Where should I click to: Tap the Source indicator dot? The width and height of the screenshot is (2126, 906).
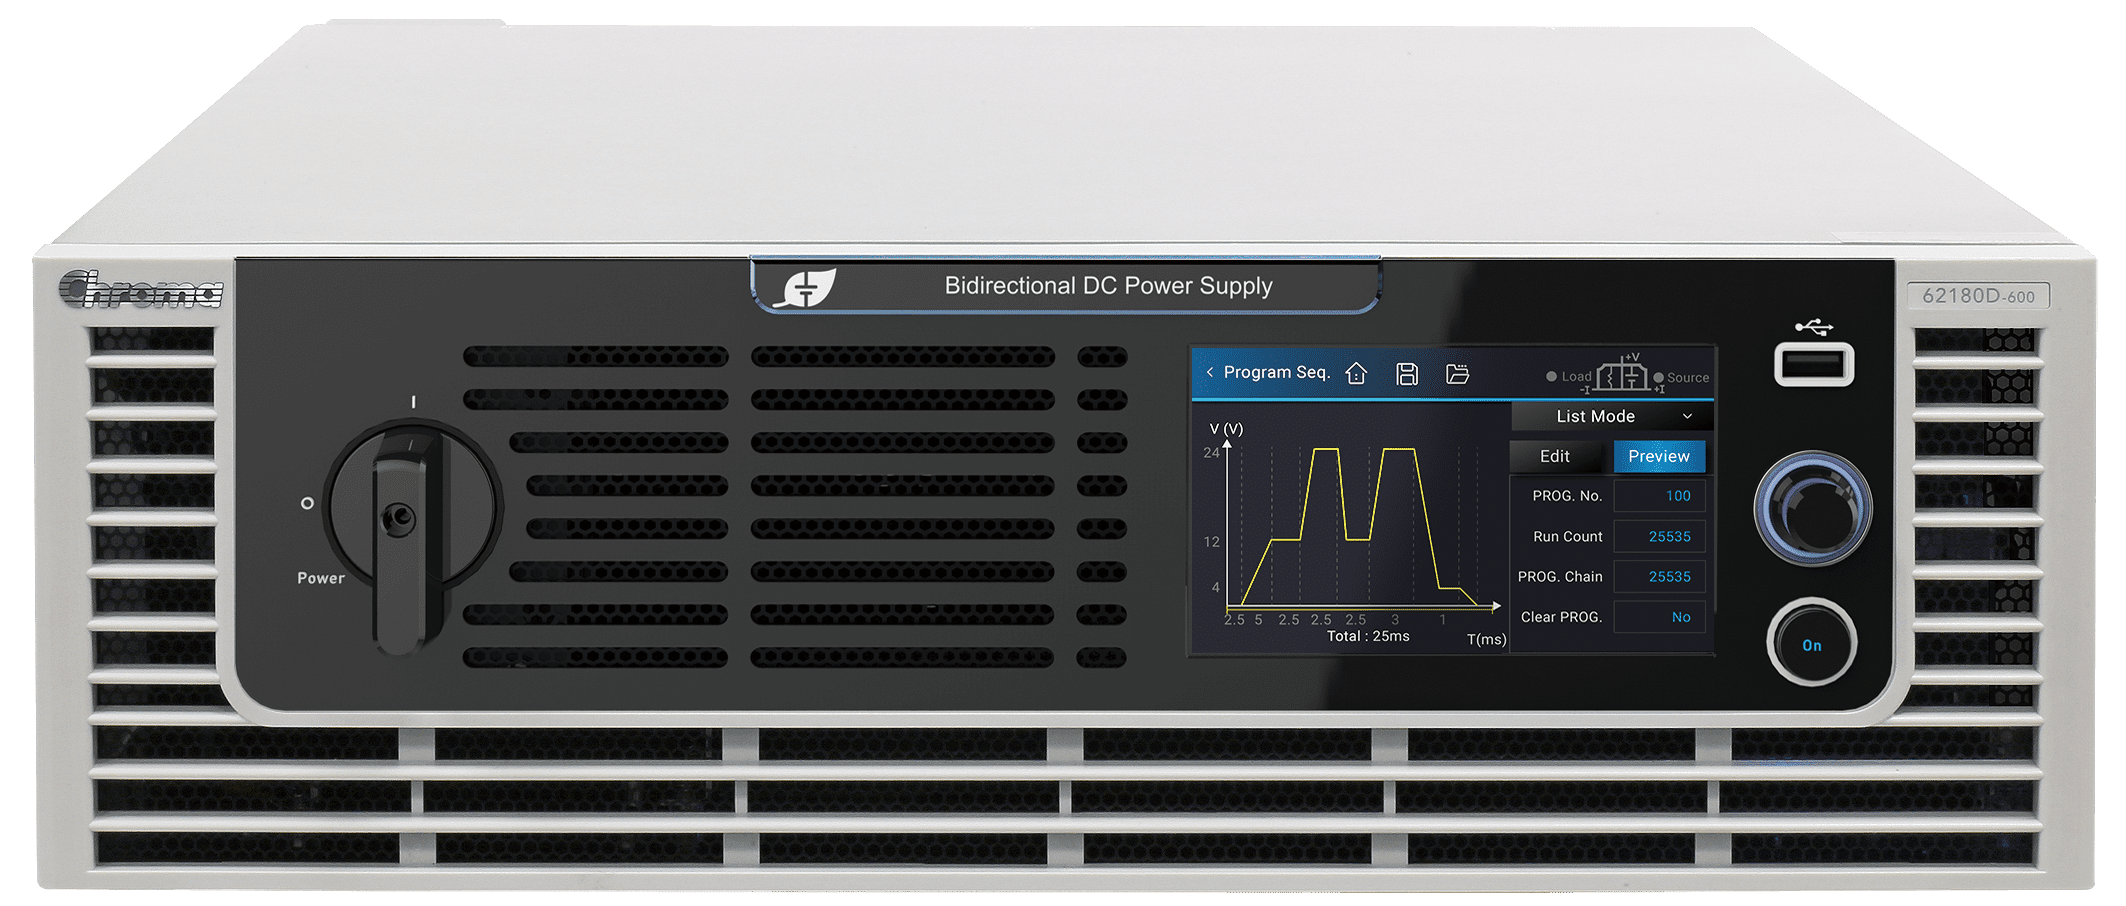[x=1659, y=377]
